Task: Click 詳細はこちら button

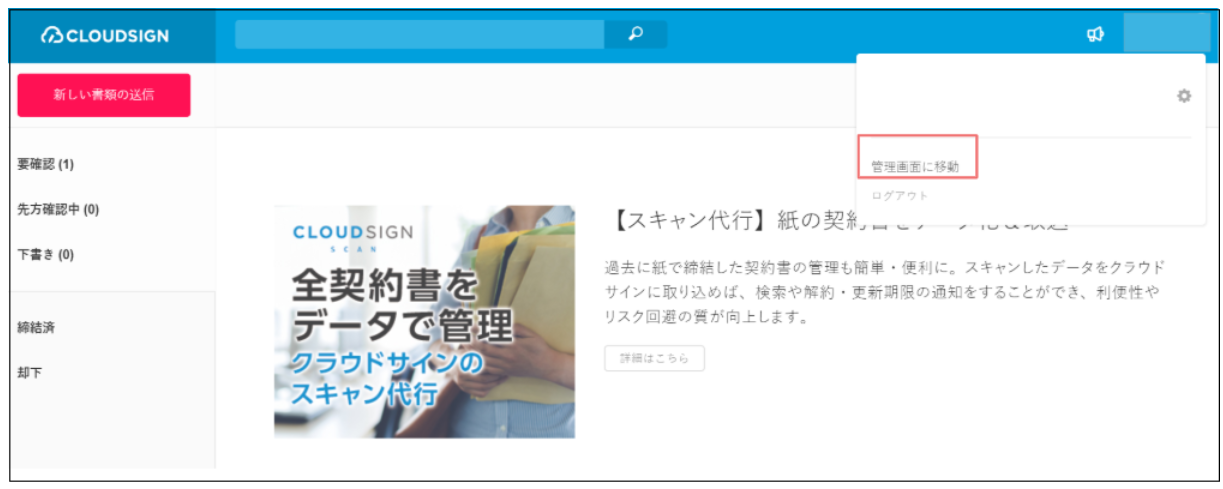Action: 654,358
